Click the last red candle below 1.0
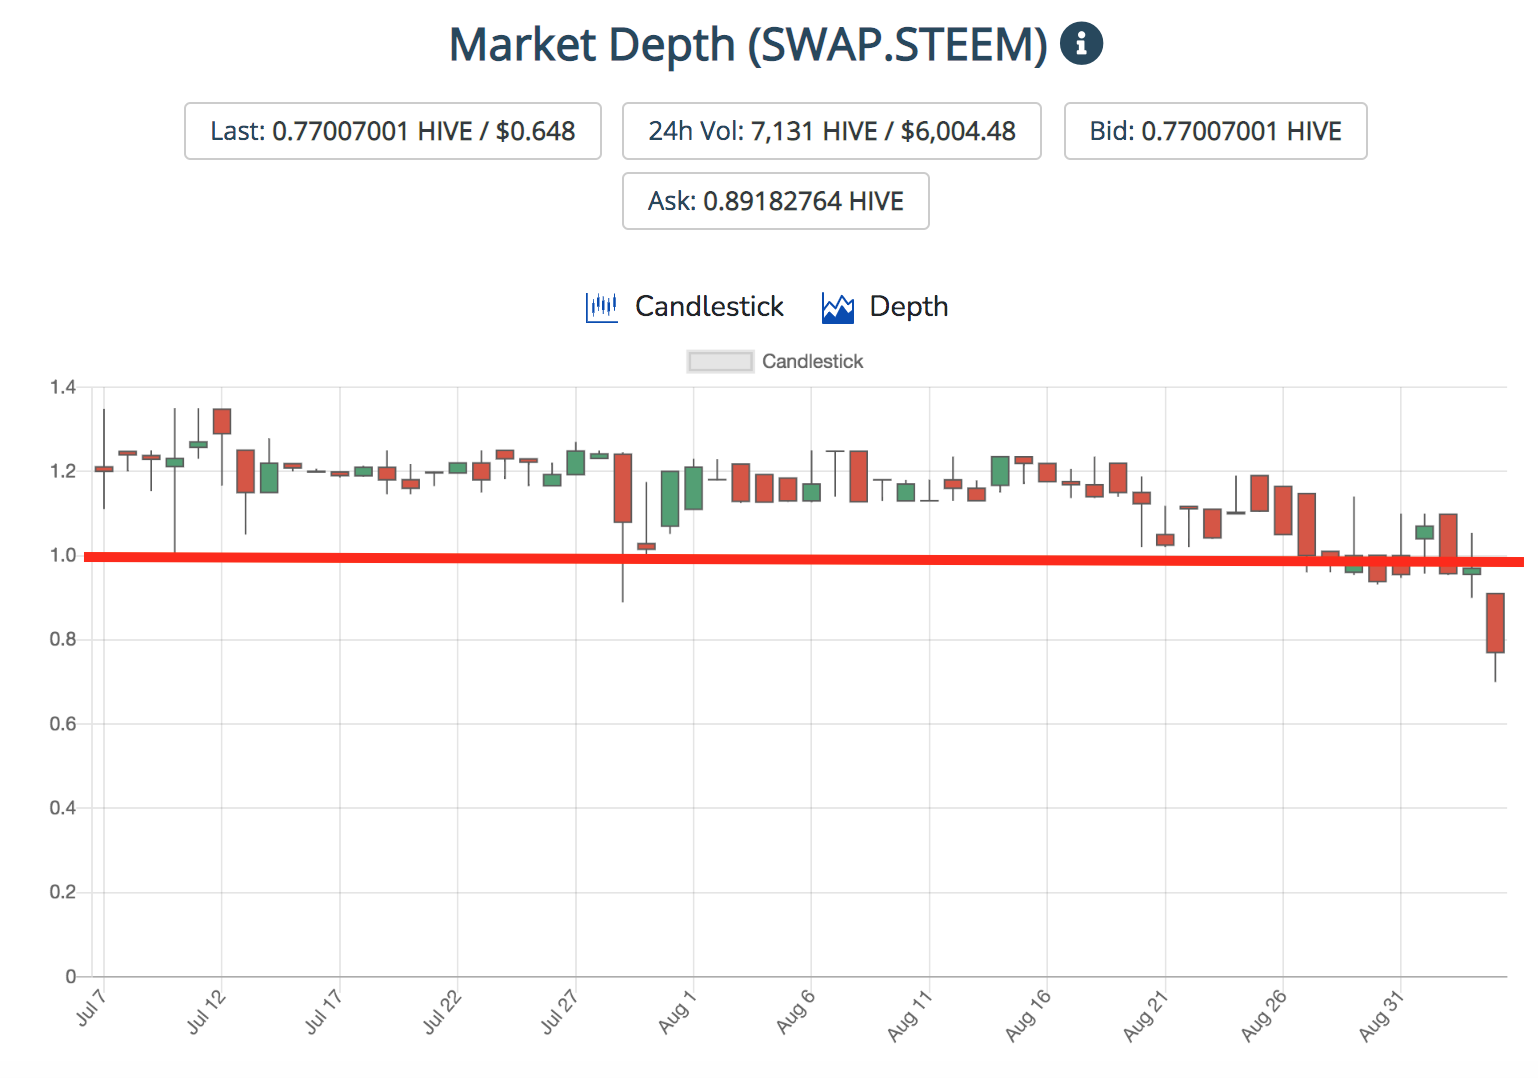Image resolution: width=1538 pixels, height=1078 pixels. [1495, 623]
